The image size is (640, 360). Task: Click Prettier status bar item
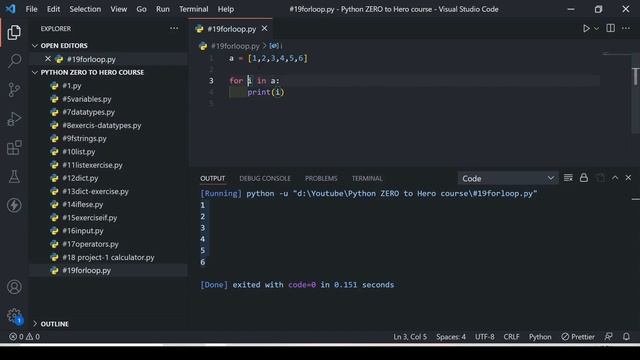coord(578,337)
